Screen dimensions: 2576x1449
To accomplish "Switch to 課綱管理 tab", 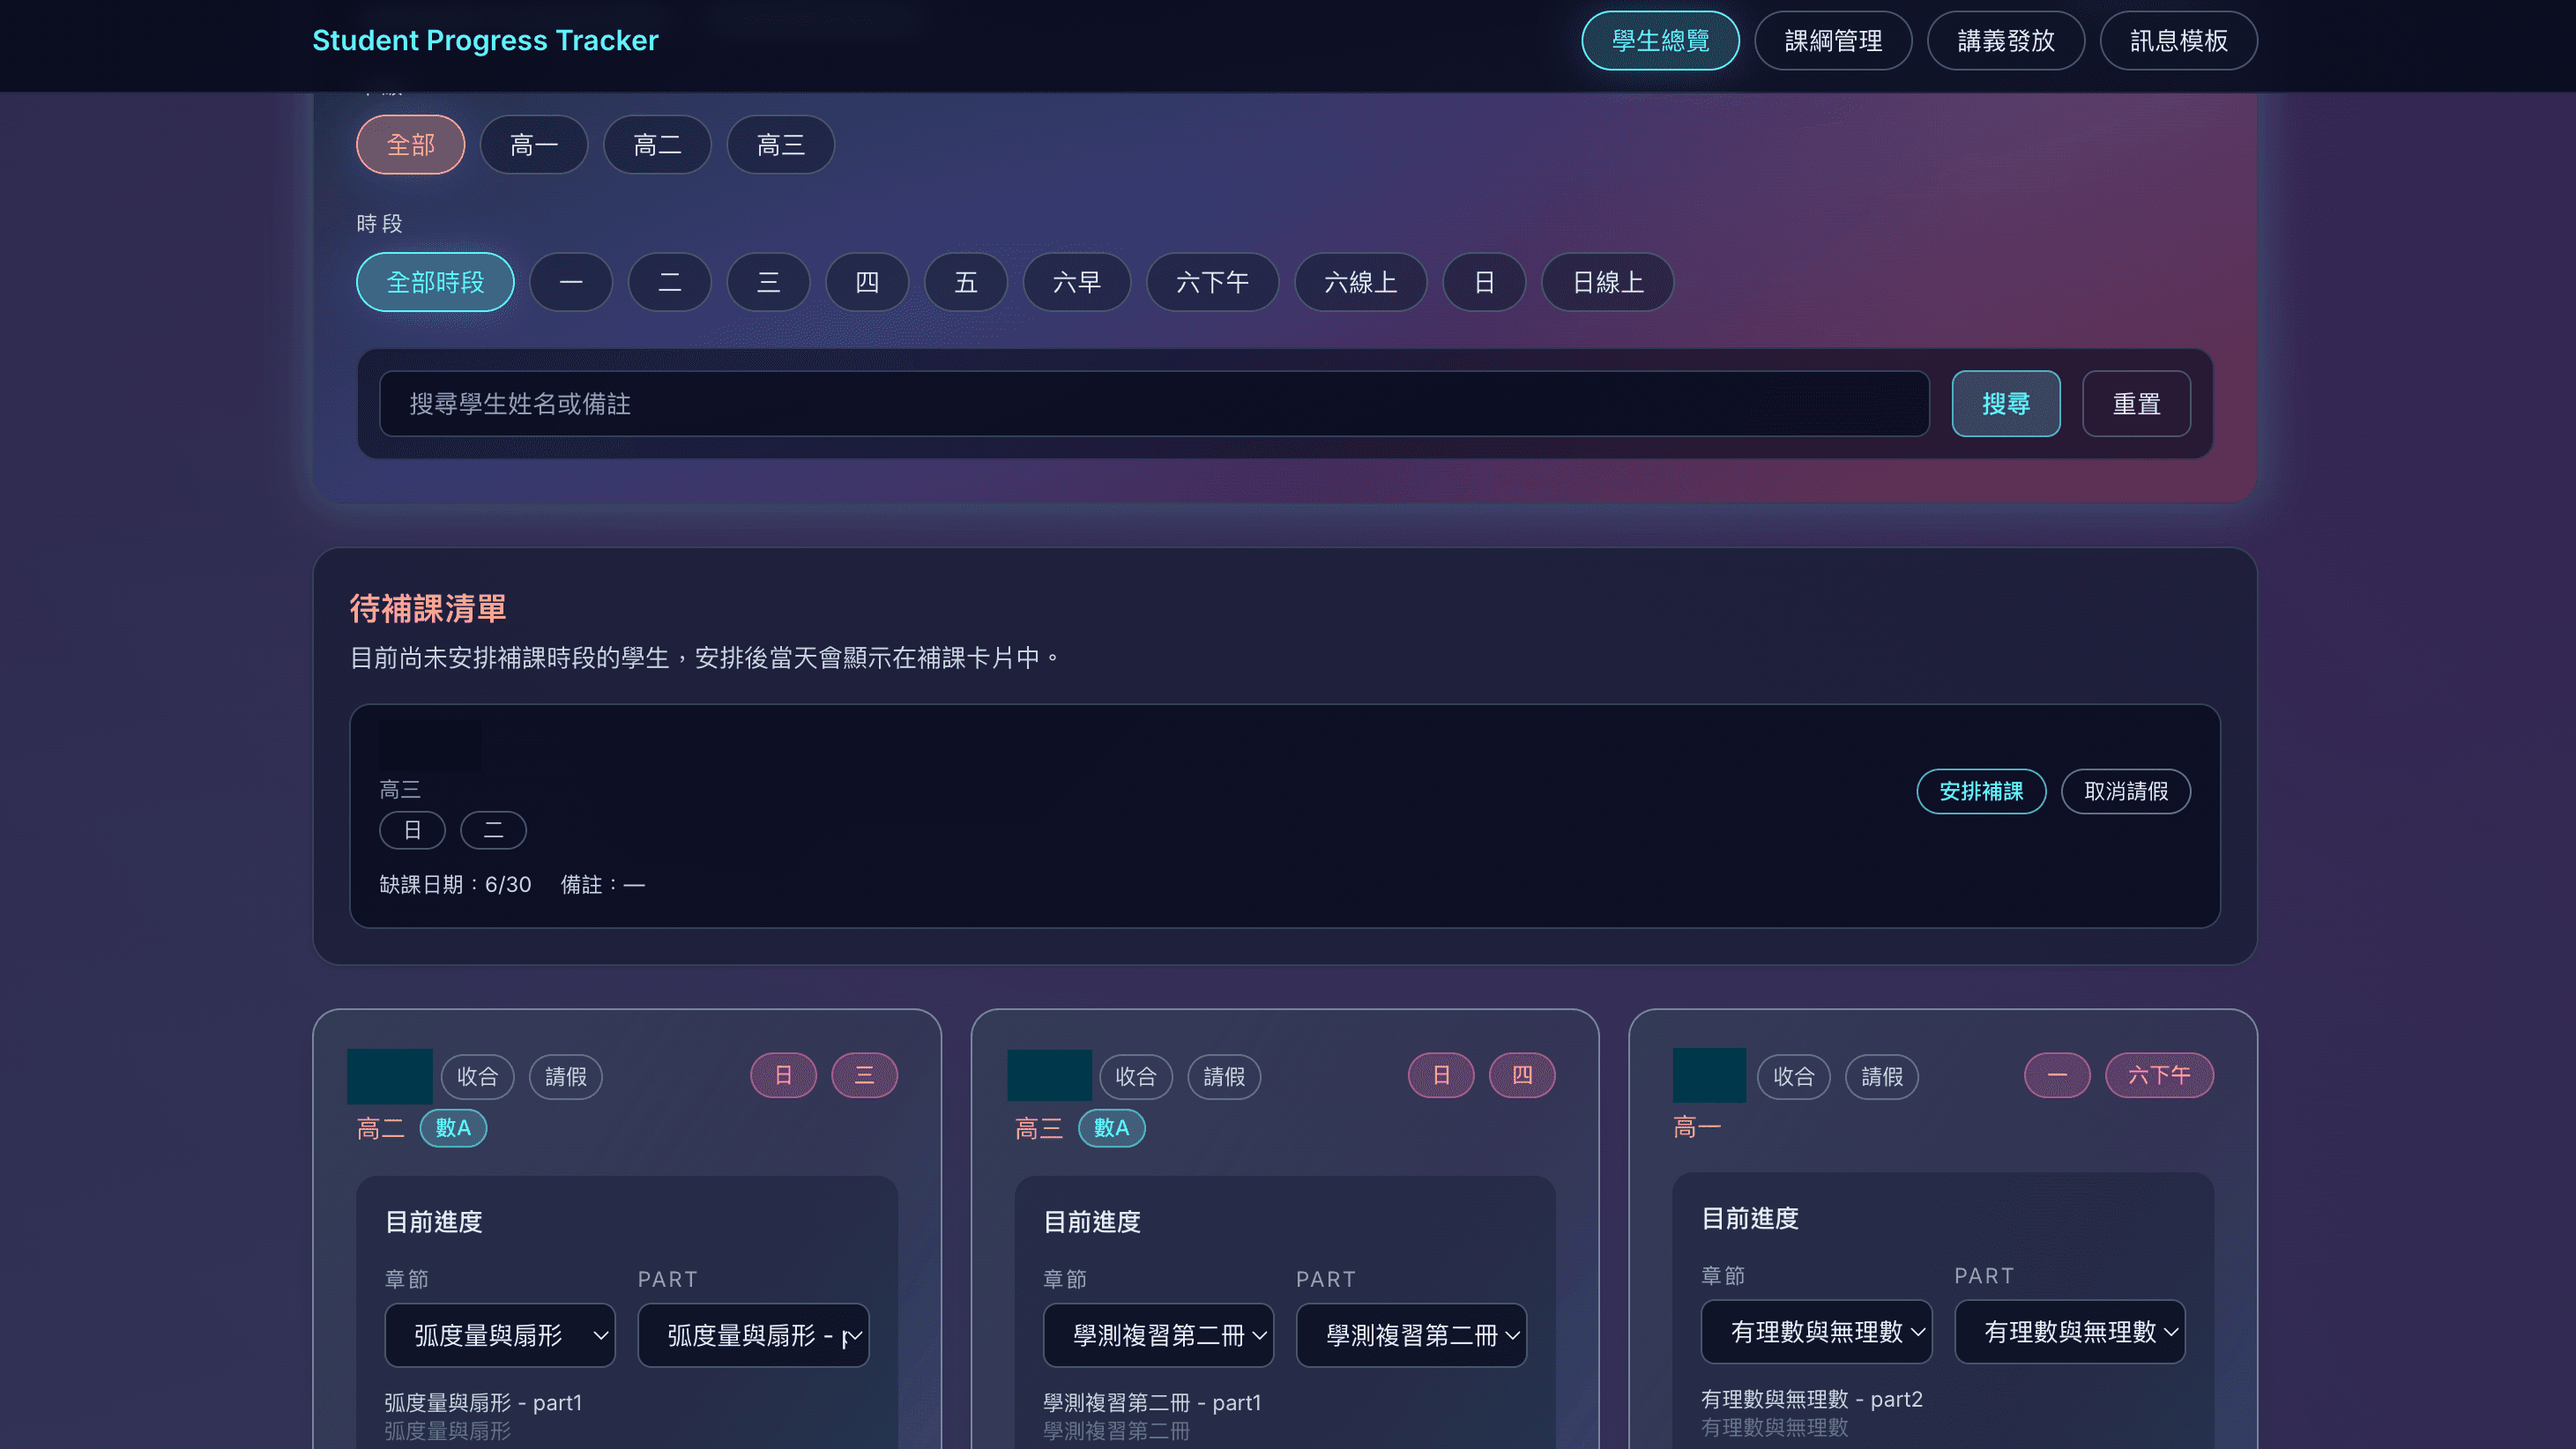I will [x=1833, y=41].
